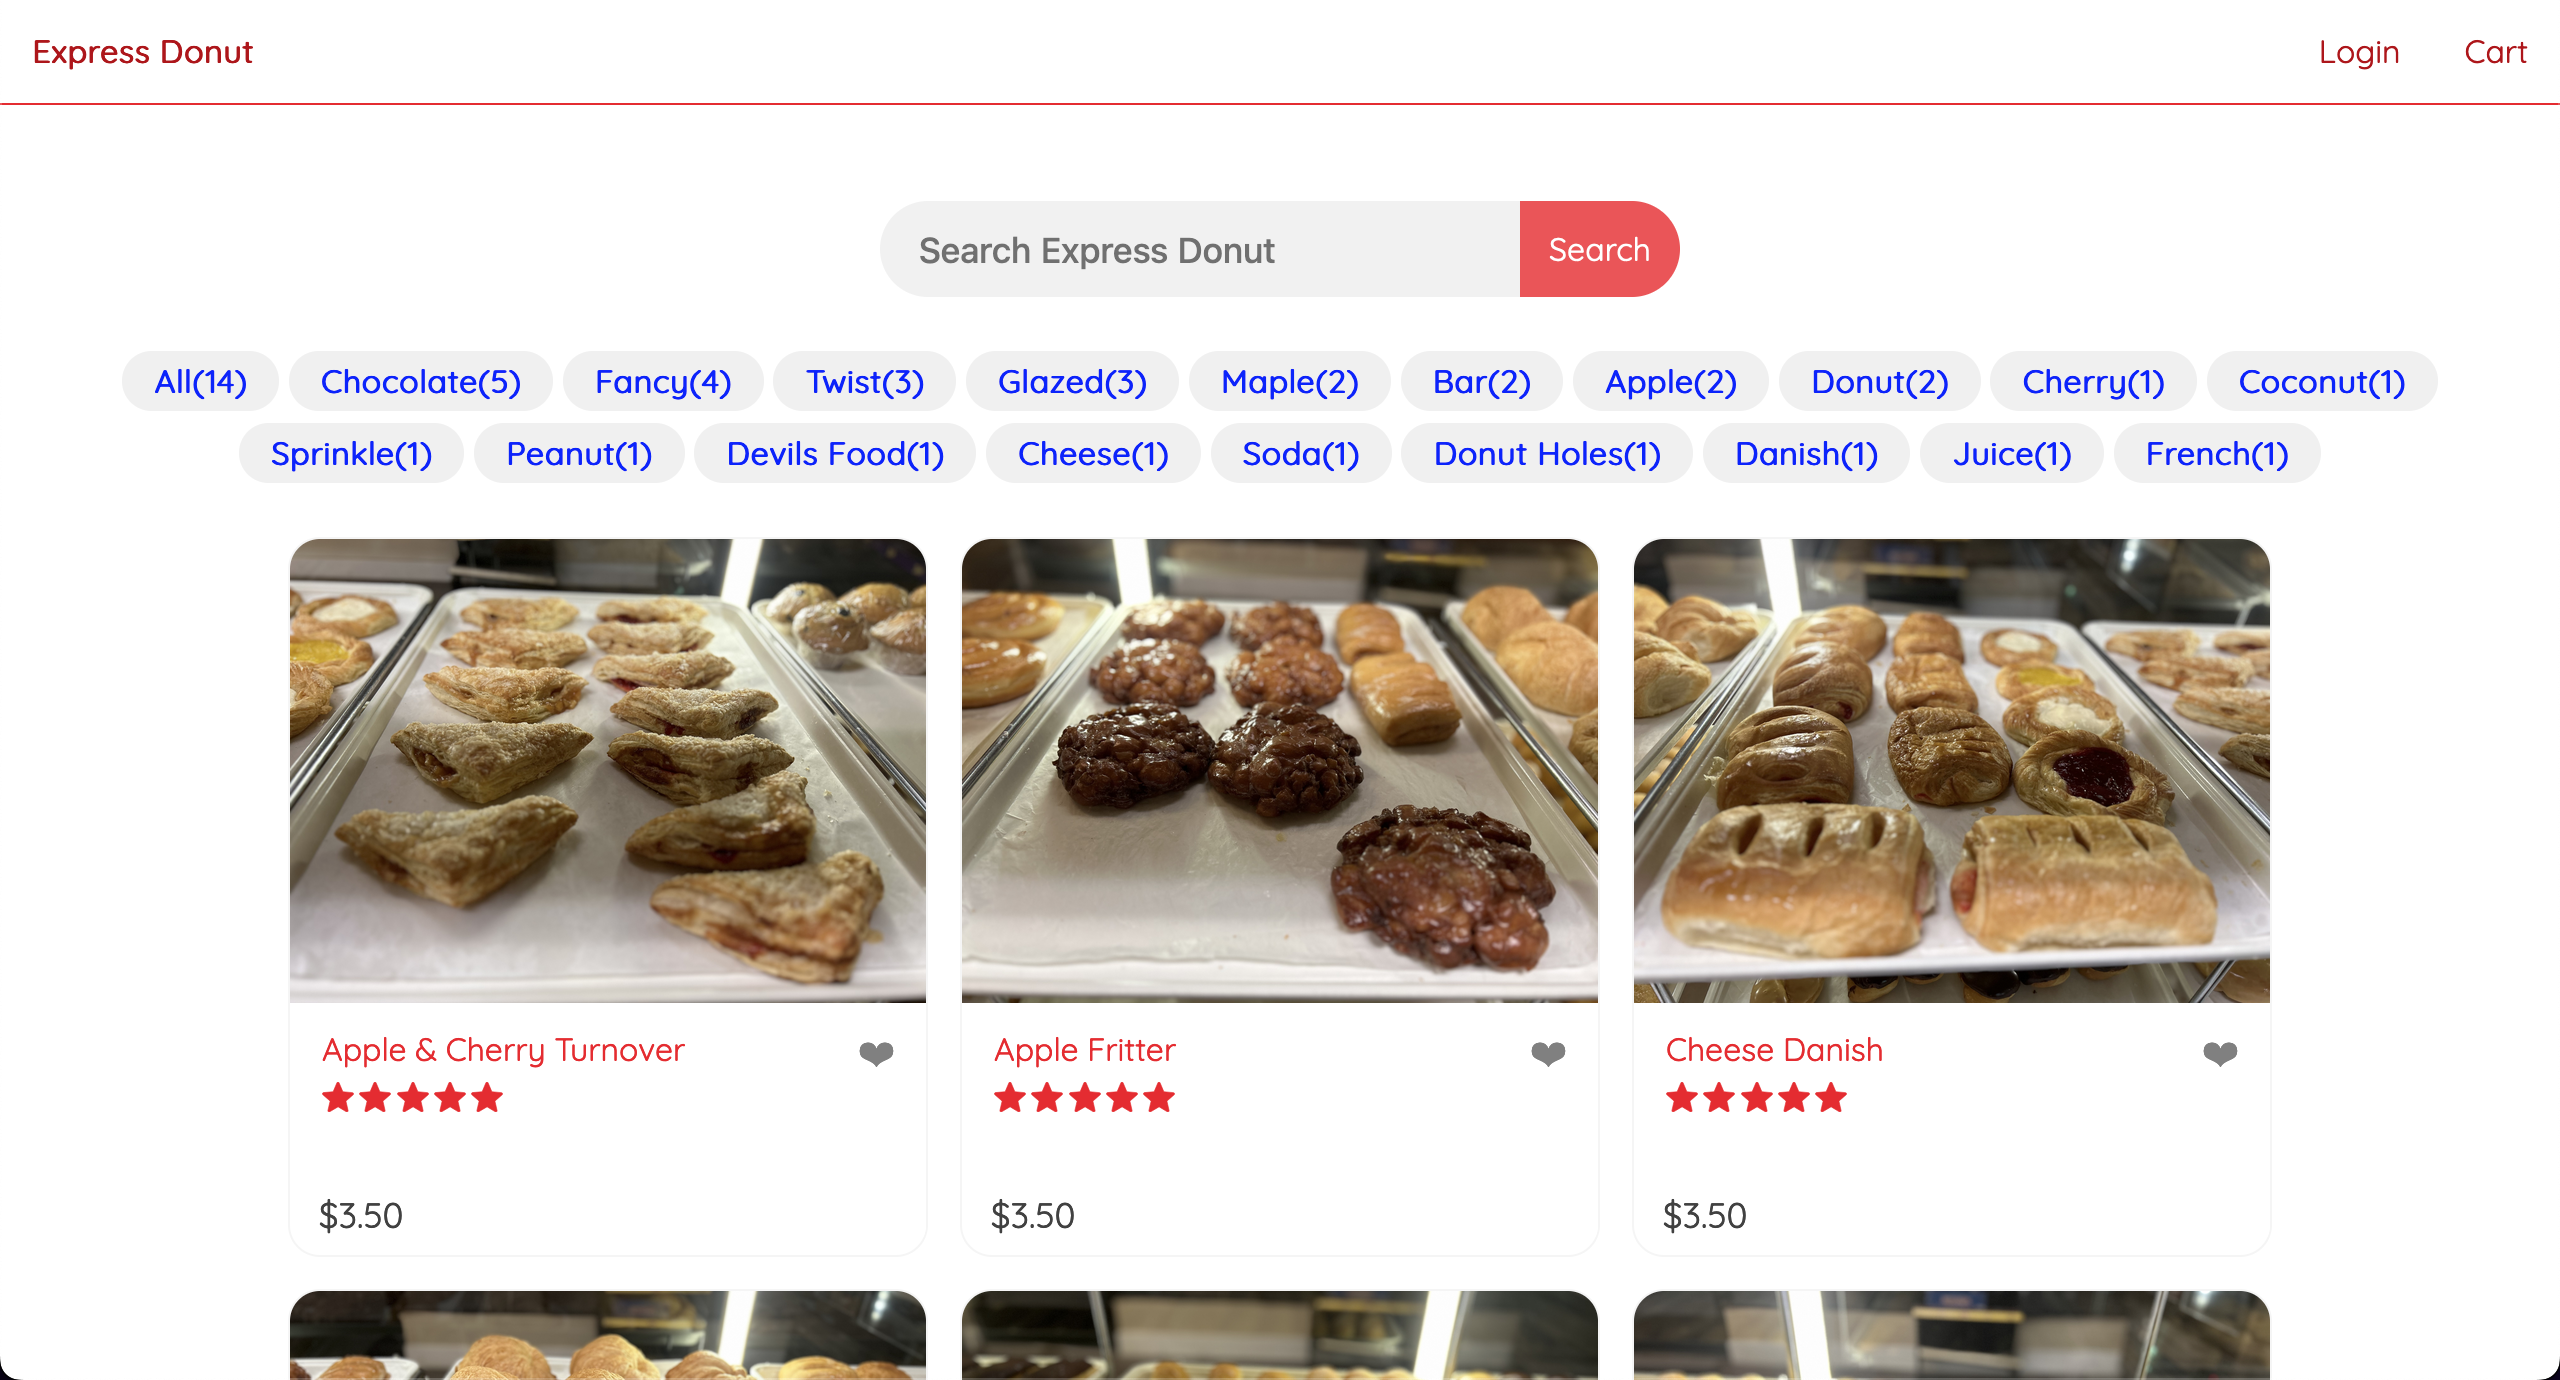Click Apple & Cherry Turnover's star rating
Screen dimensions: 2560x1380
(412, 1098)
